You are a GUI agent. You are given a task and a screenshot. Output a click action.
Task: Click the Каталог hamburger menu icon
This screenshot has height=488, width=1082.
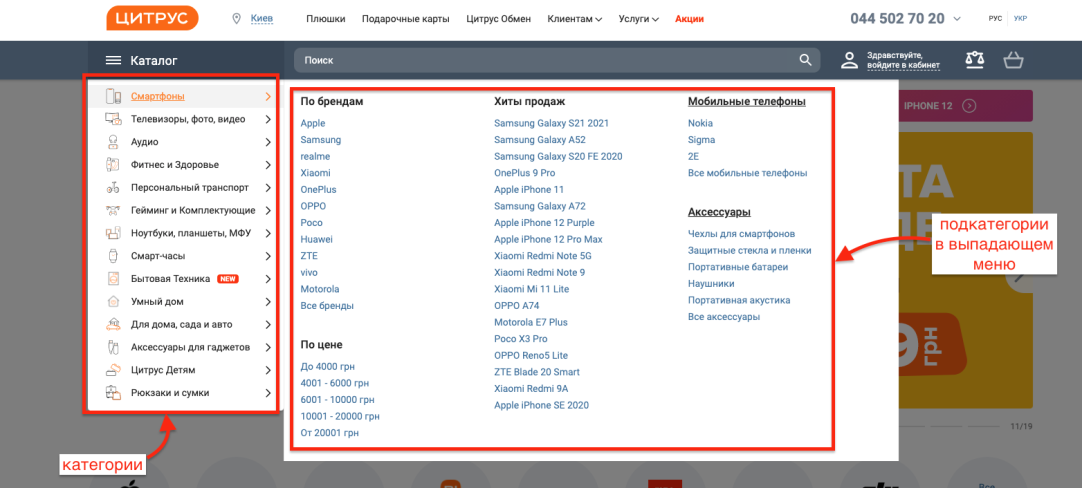[113, 61]
